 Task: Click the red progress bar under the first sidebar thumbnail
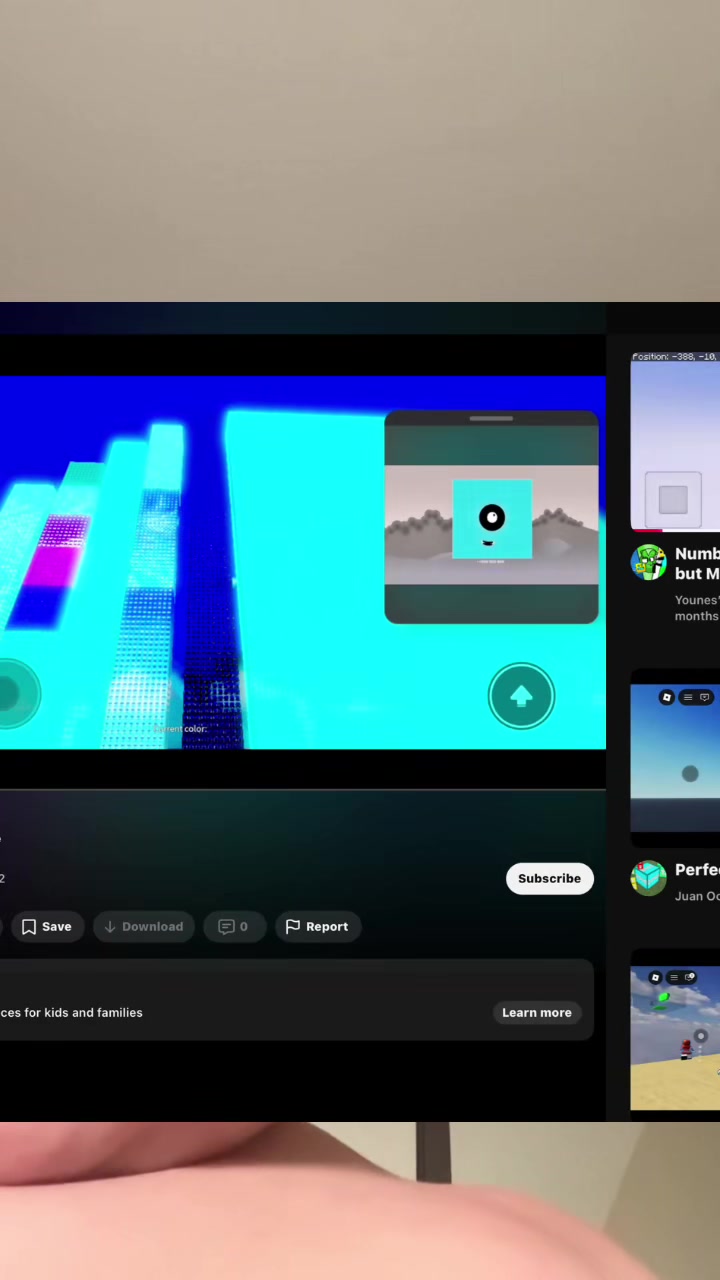pos(646,529)
